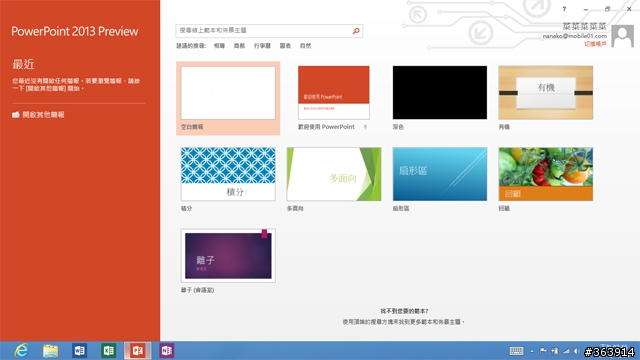This screenshot has width=640, height=360.
Task: Select the 自然 suggested search
Action: click(x=305, y=46)
